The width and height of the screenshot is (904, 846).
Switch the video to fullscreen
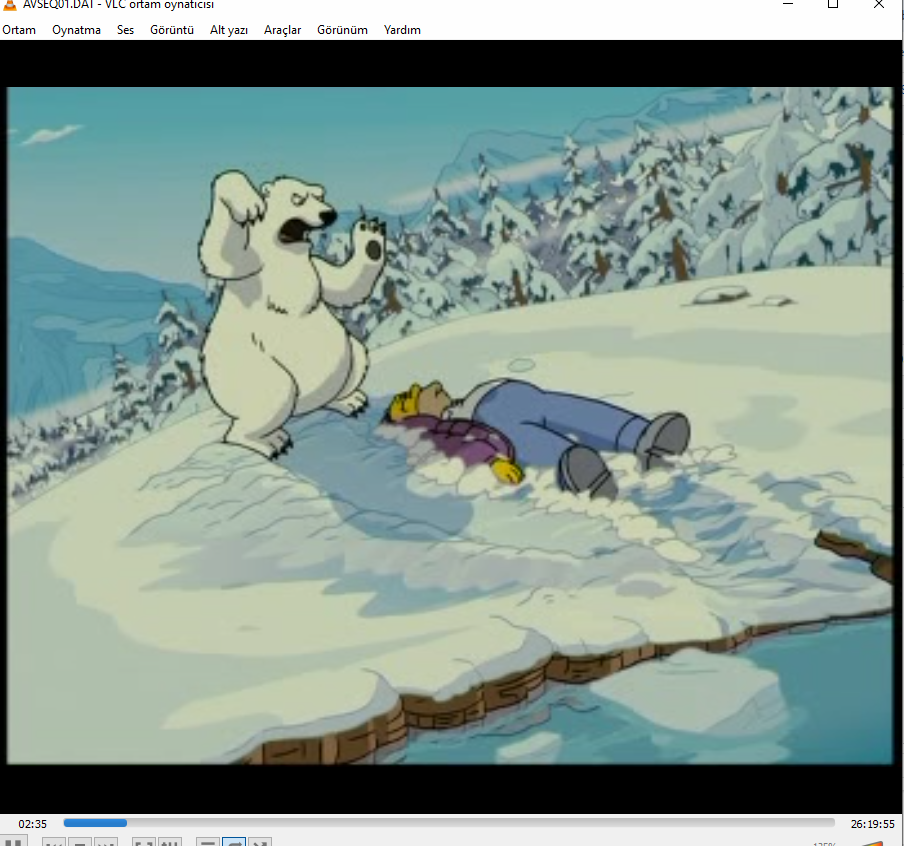[x=144, y=843]
